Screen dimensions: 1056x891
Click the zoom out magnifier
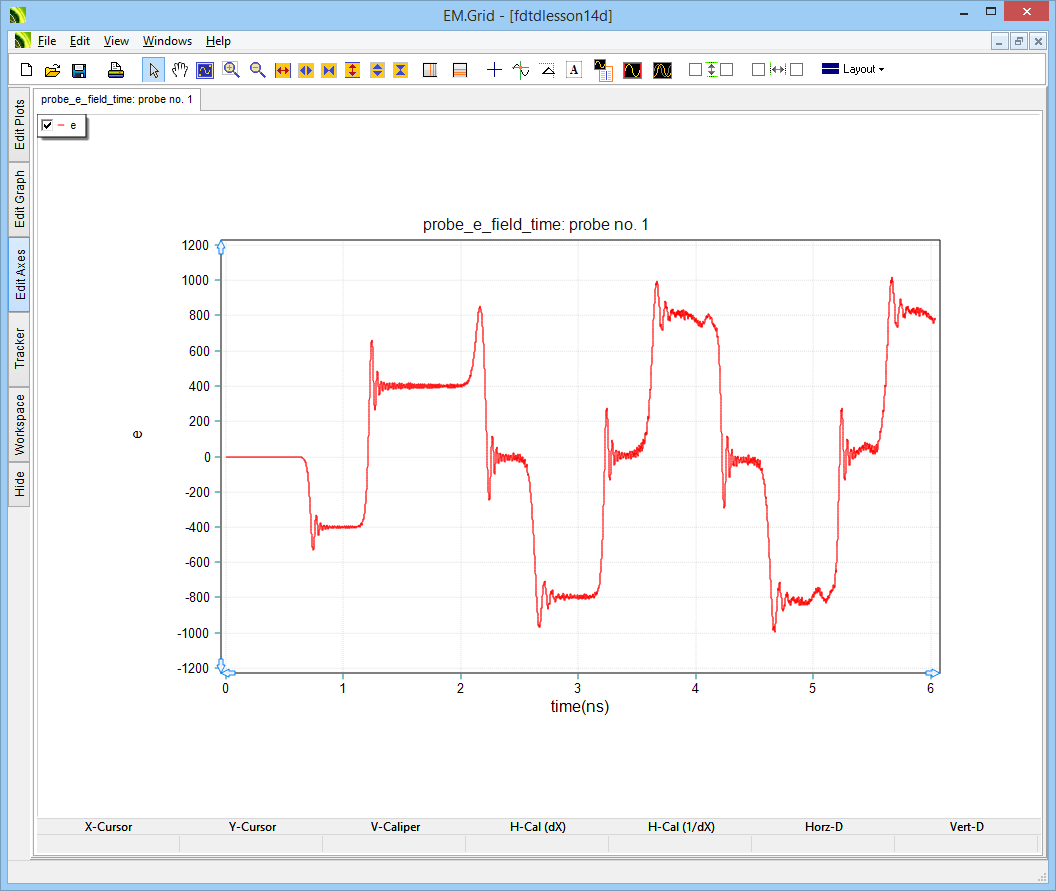[257, 70]
